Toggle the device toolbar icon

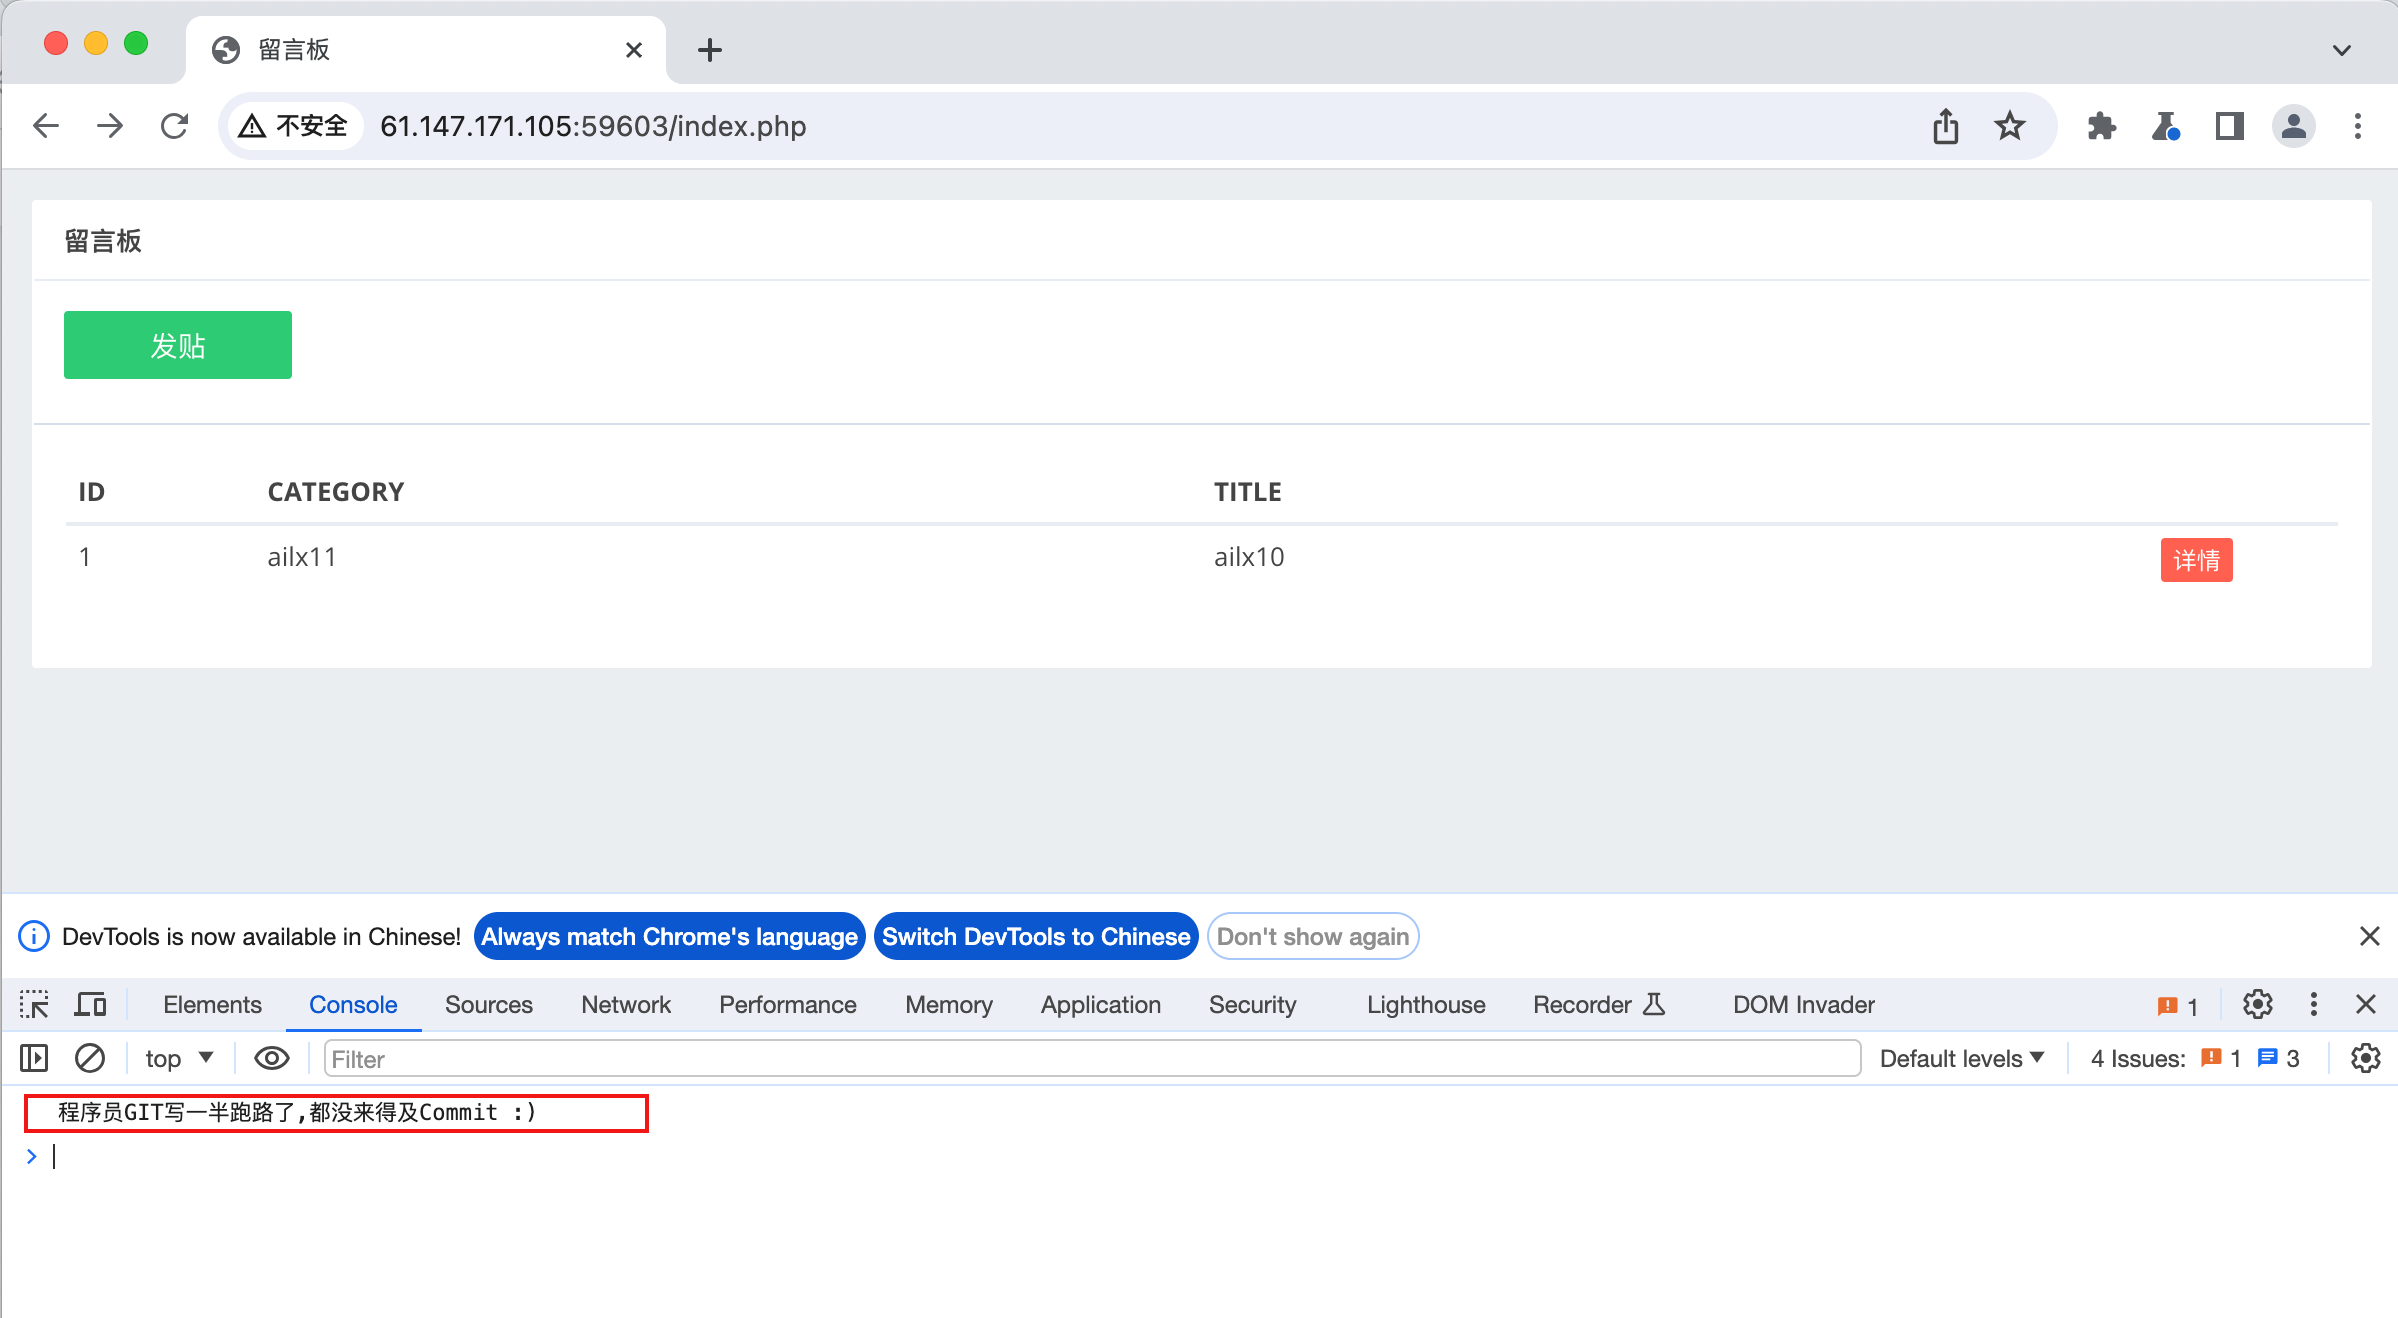(90, 1004)
